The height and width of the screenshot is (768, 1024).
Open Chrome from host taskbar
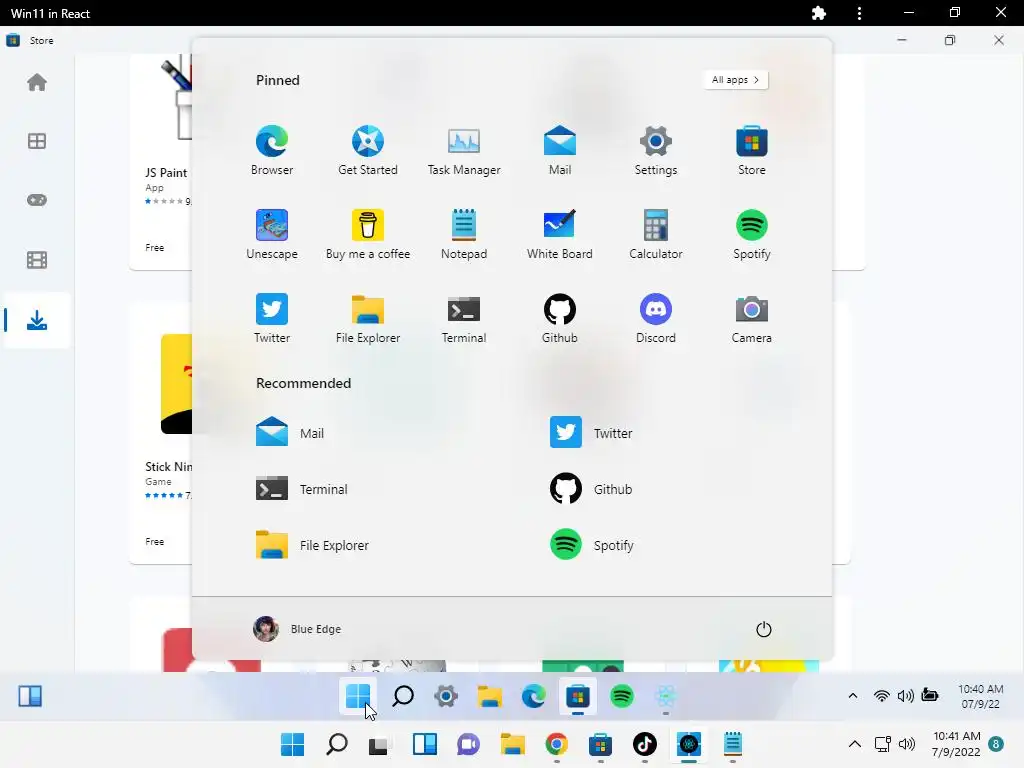point(556,744)
